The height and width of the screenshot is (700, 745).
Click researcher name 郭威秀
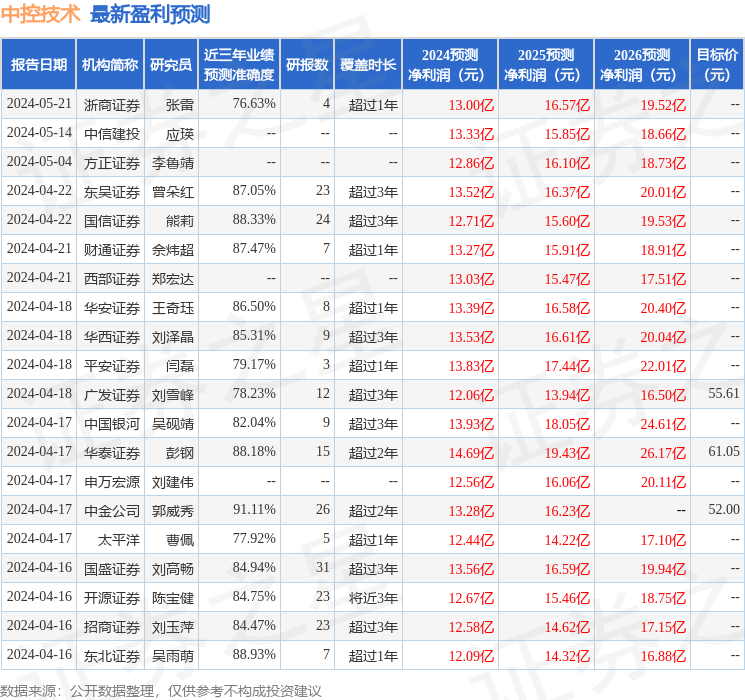point(173,511)
